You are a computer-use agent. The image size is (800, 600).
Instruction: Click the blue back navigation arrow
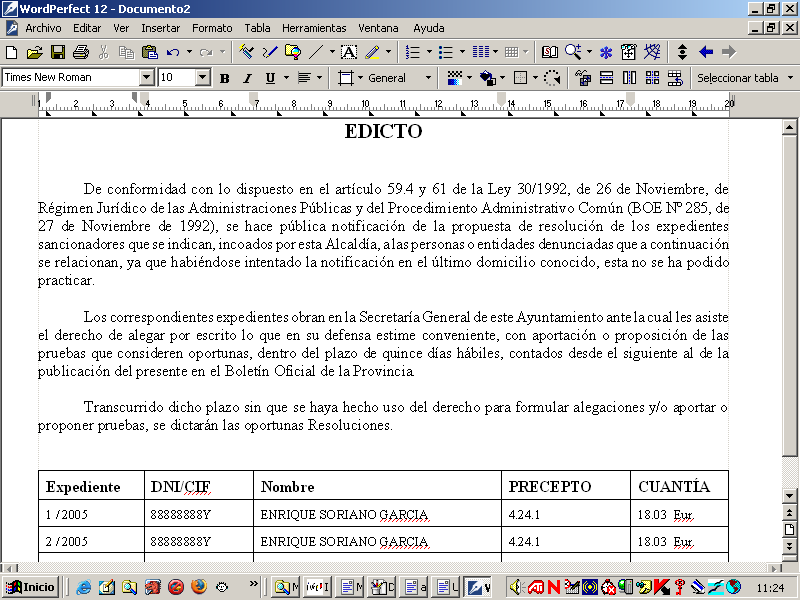705,52
